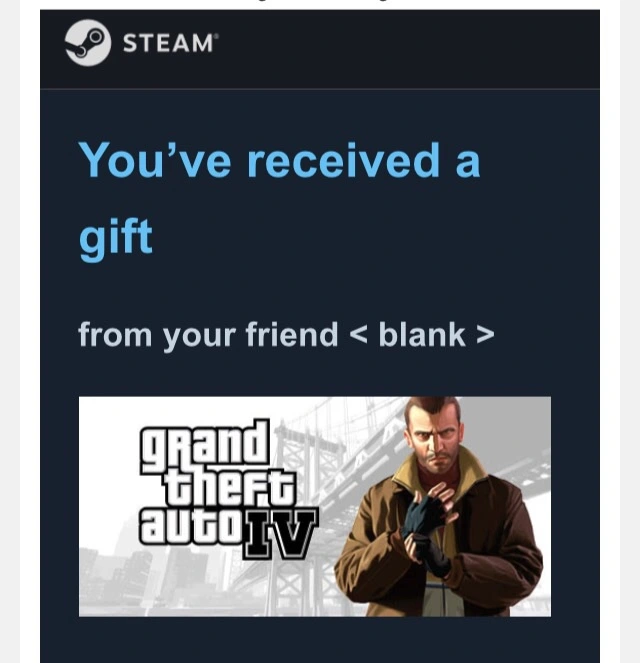Click the Roman numeral IV emblem
The image size is (640, 663).
click(x=281, y=534)
